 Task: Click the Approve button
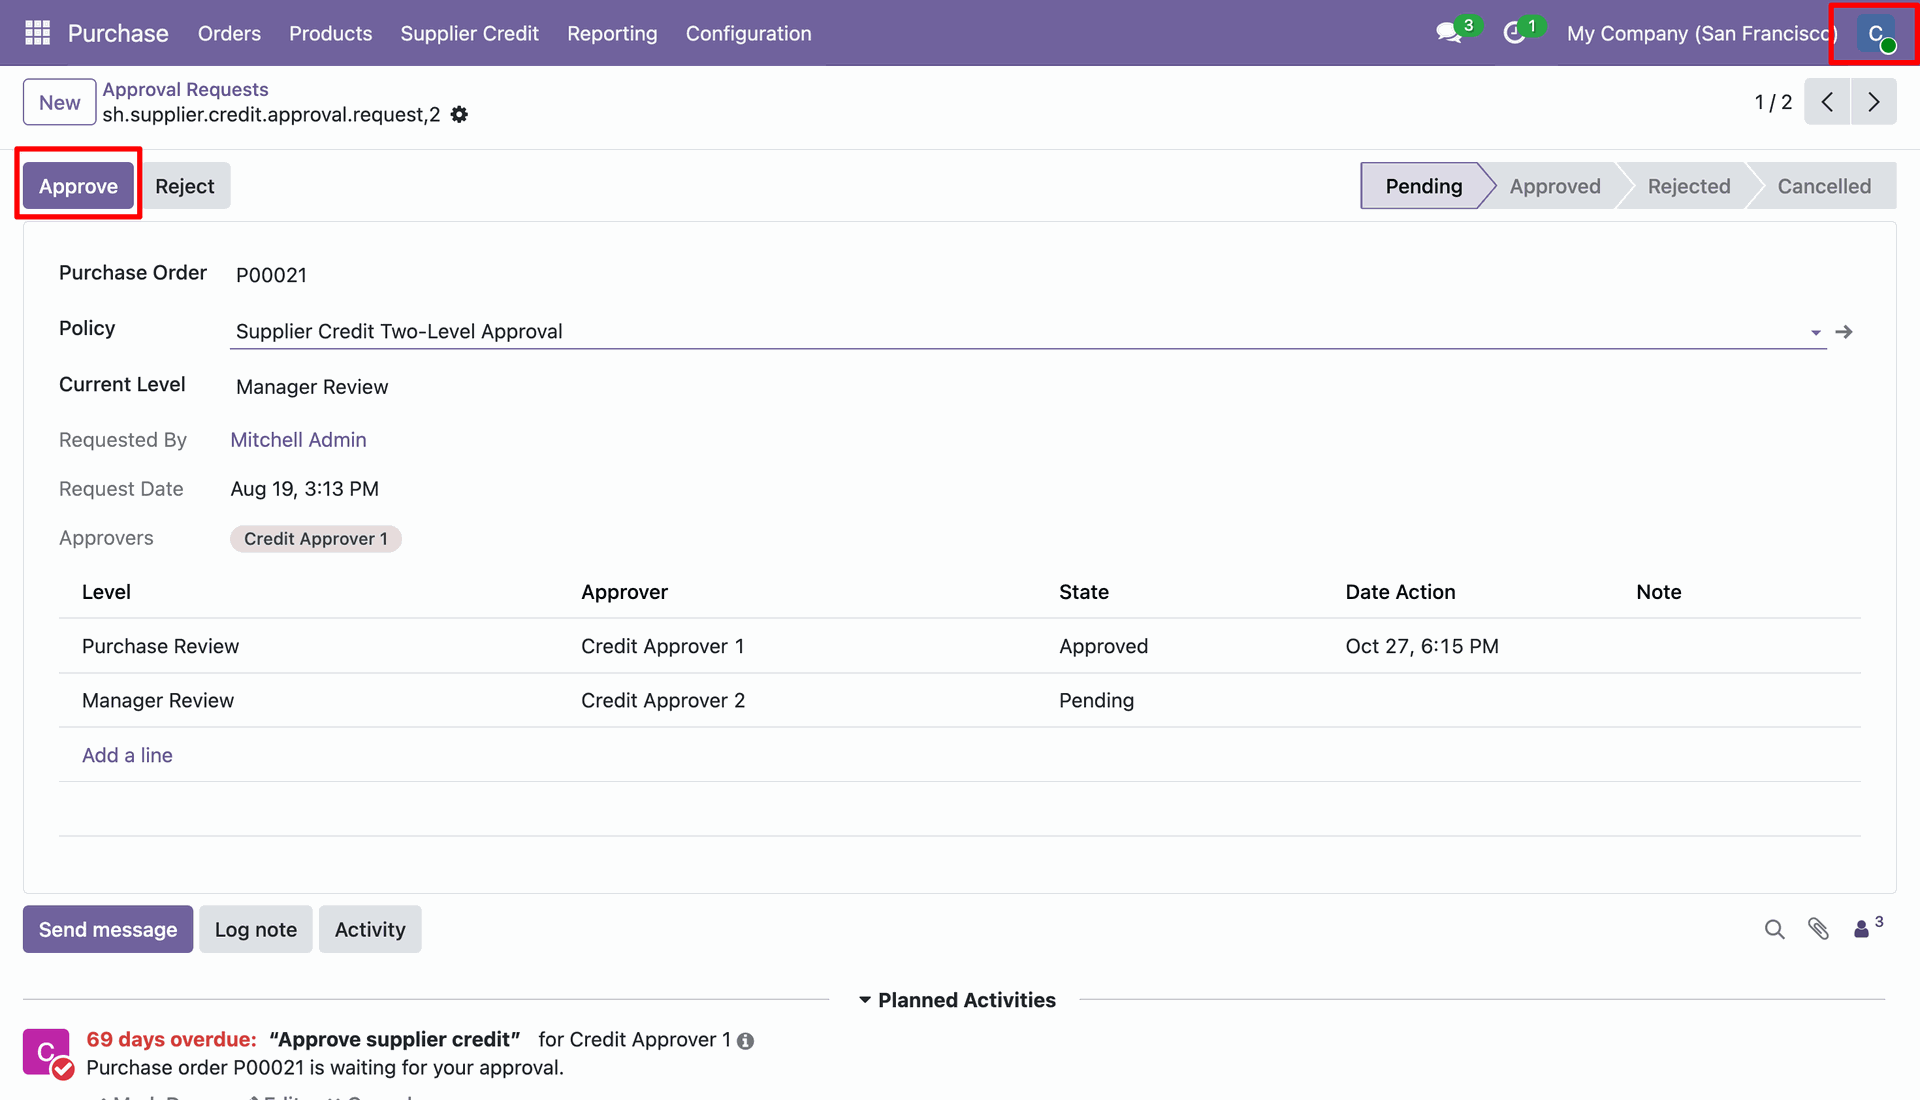click(x=78, y=186)
